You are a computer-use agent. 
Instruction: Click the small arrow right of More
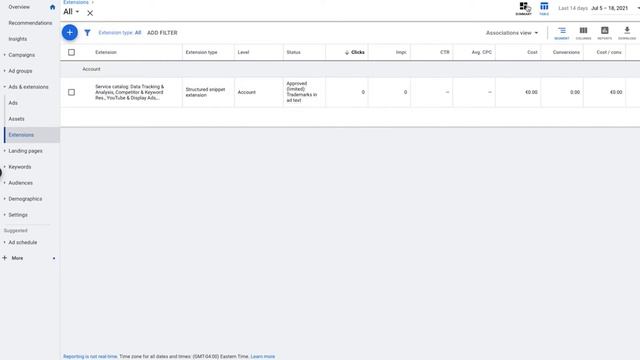[54, 258]
